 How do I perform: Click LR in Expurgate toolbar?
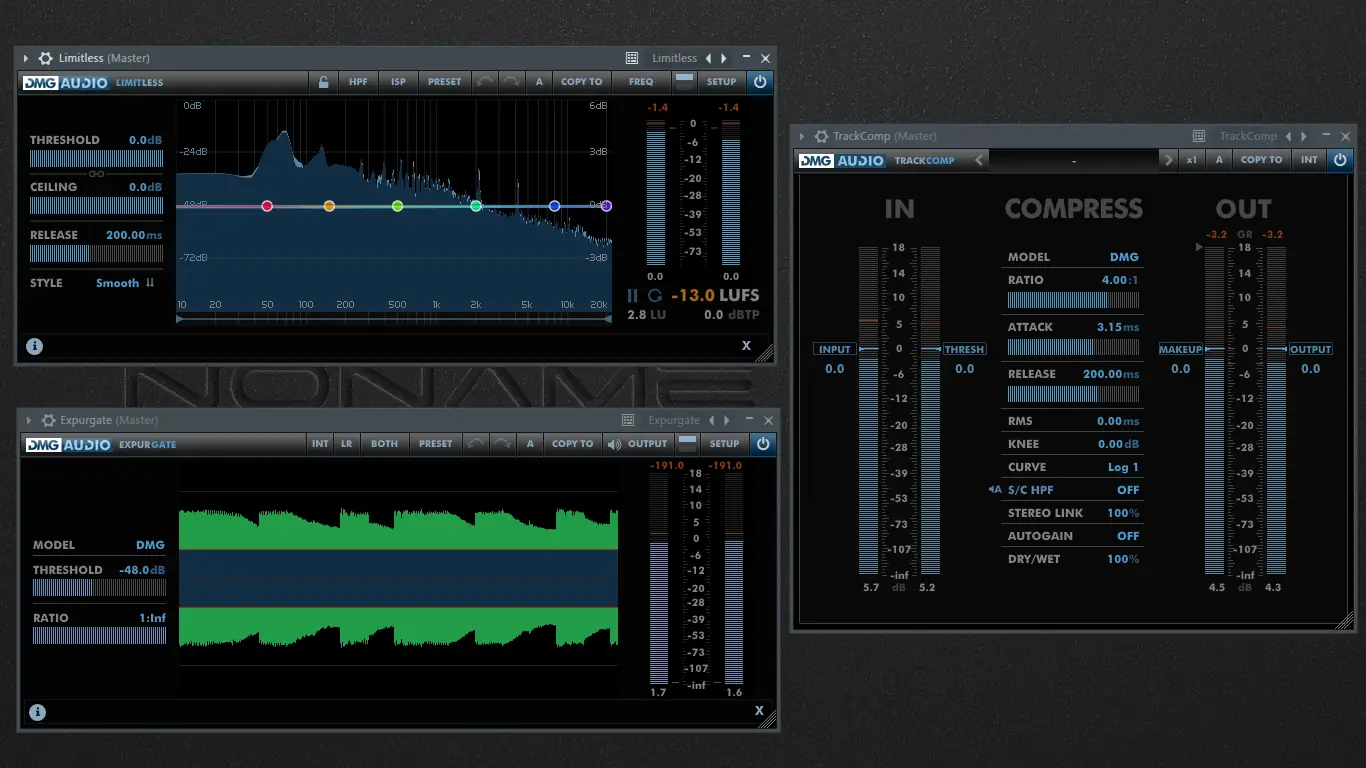346,443
